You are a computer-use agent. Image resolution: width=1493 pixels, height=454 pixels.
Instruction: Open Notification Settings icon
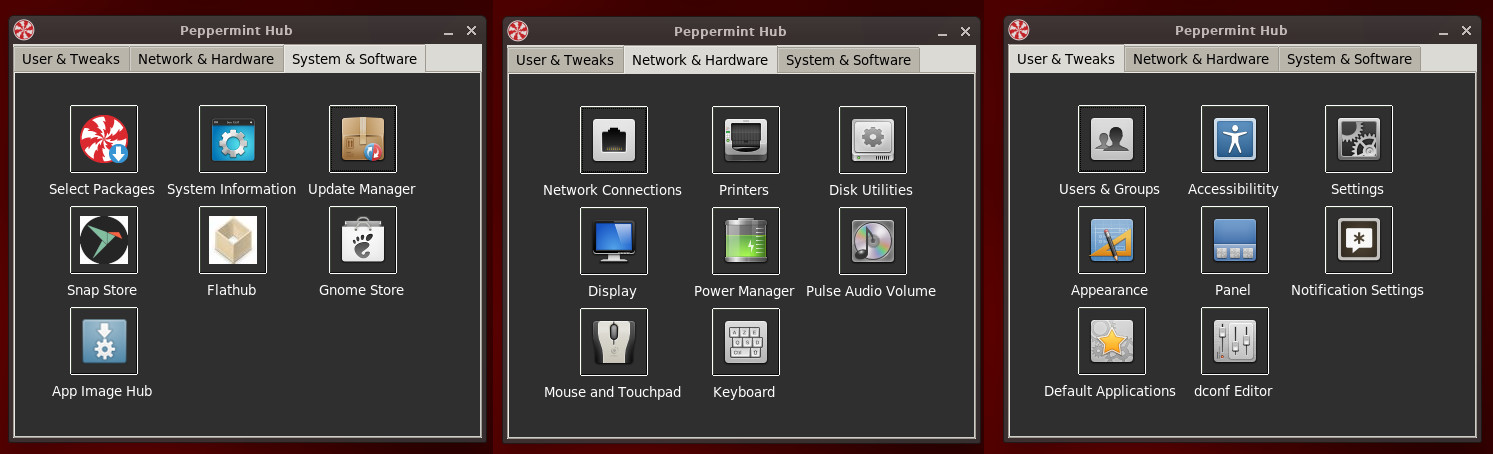pyautogui.click(x=1359, y=240)
